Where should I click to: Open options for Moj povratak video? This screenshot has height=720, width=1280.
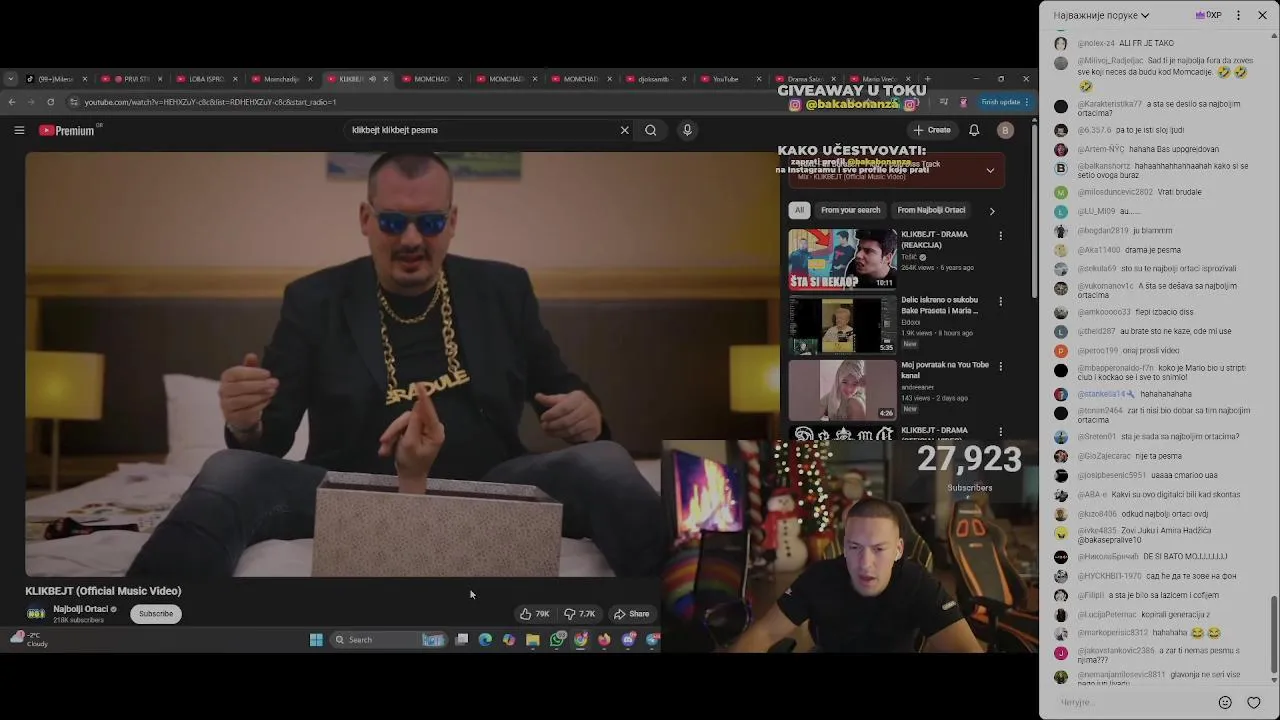tap(1000, 366)
